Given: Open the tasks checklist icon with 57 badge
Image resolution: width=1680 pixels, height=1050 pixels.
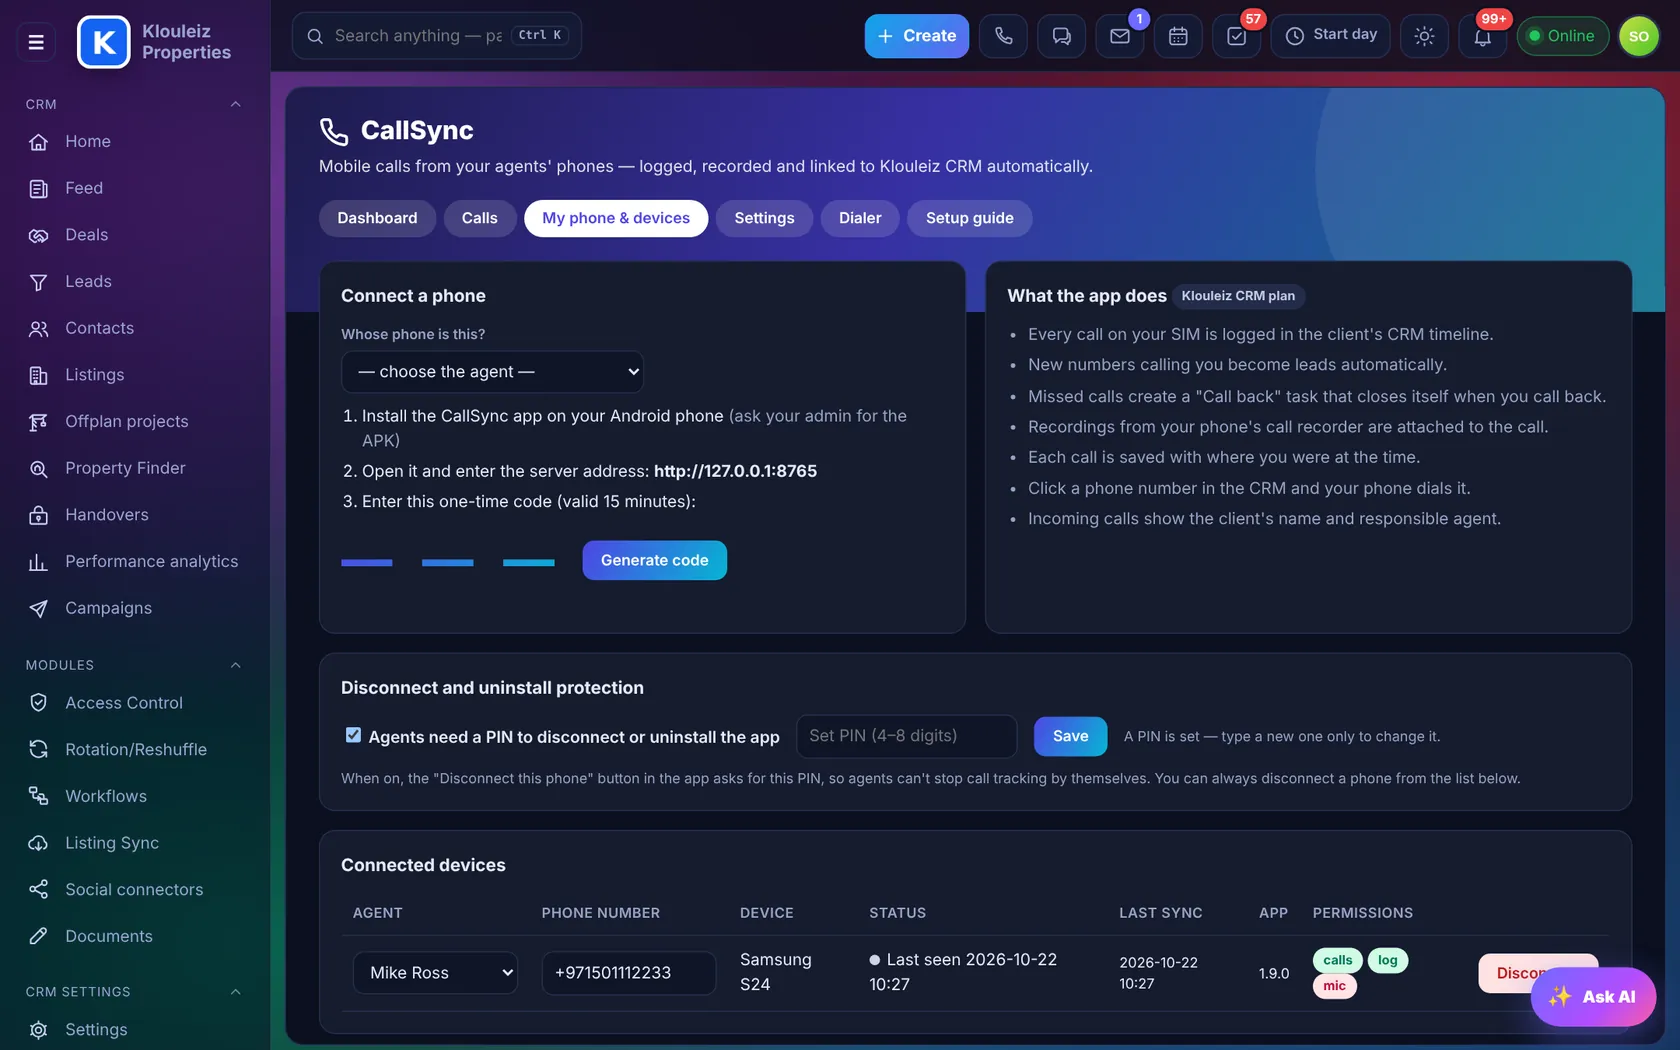Looking at the screenshot, I should [1236, 36].
